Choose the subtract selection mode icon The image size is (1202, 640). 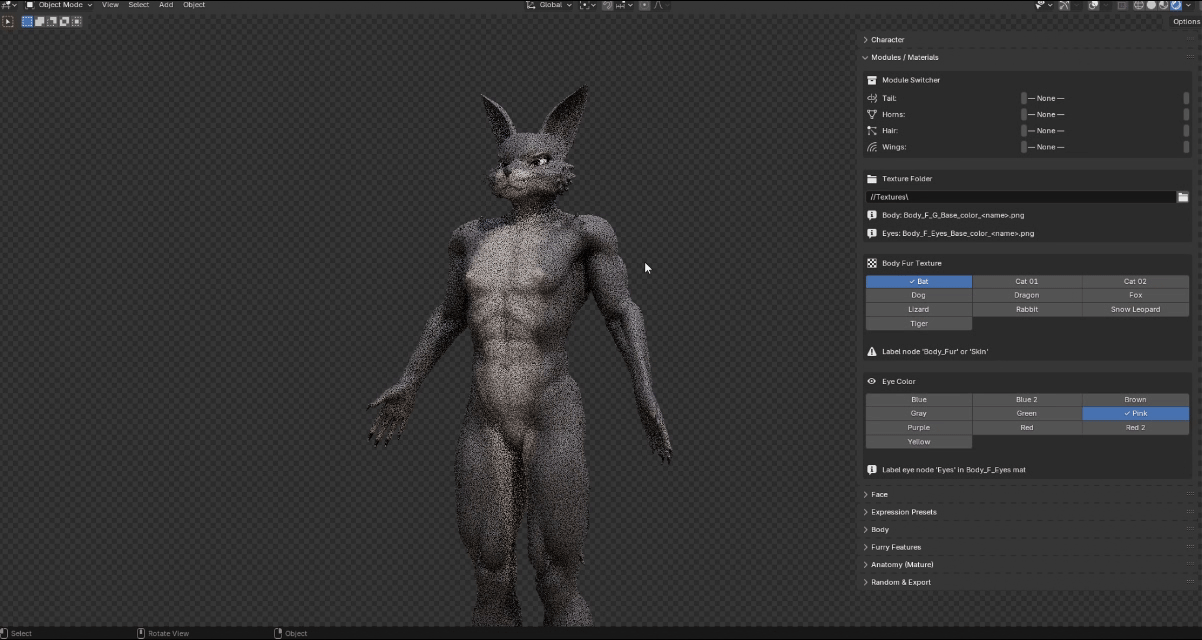[x=51, y=21]
